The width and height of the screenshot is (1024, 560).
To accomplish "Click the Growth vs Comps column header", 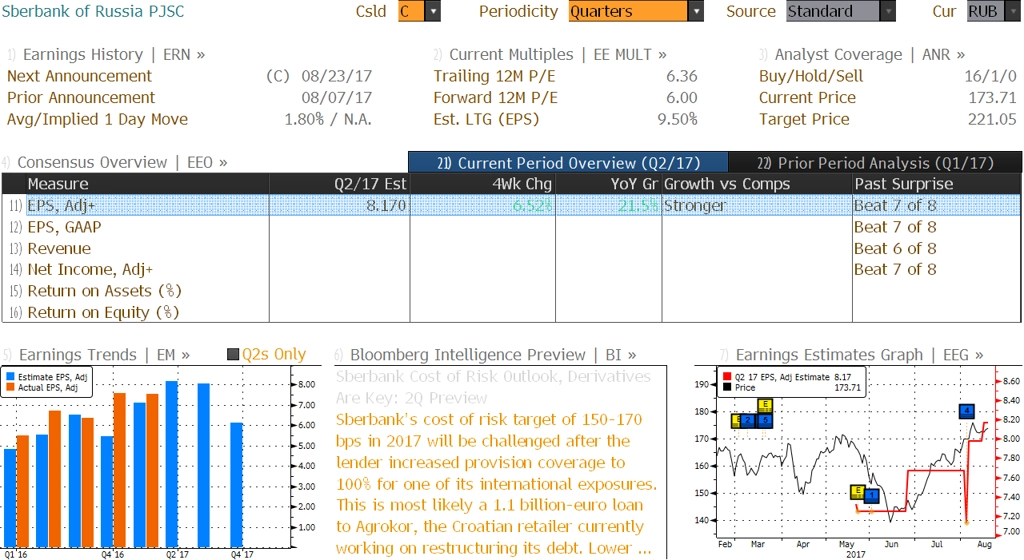I will 757,183.
